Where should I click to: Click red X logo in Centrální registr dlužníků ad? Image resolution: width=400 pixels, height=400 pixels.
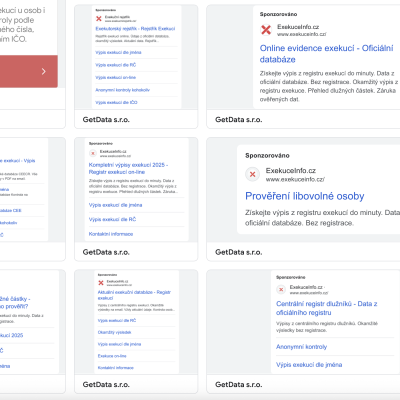click(x=281, y=289)
